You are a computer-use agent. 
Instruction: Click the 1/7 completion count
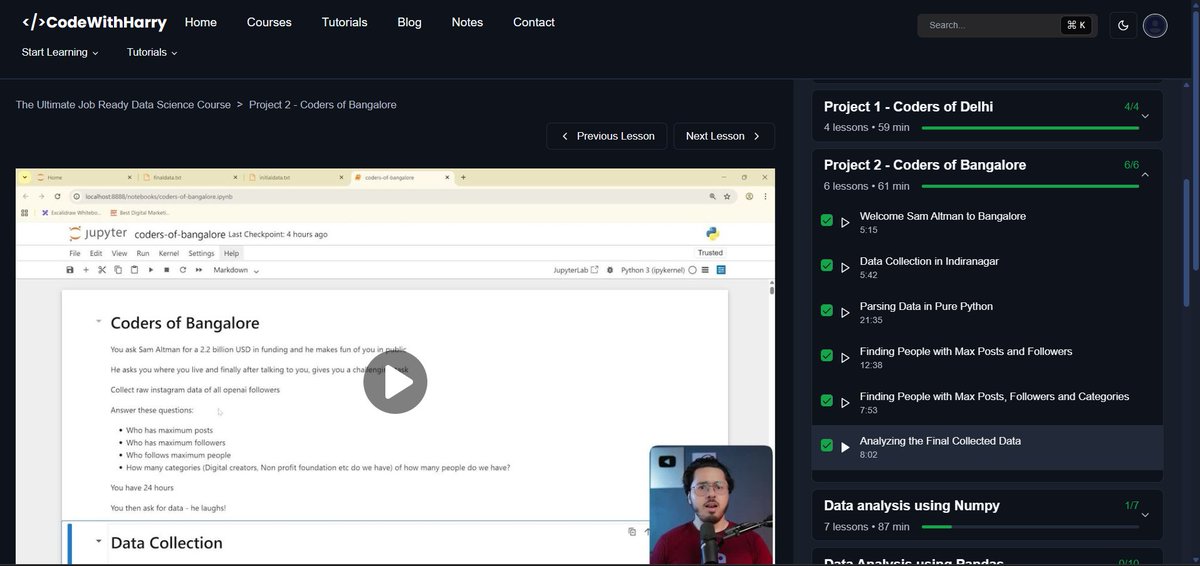click(x=1131, y=505)
